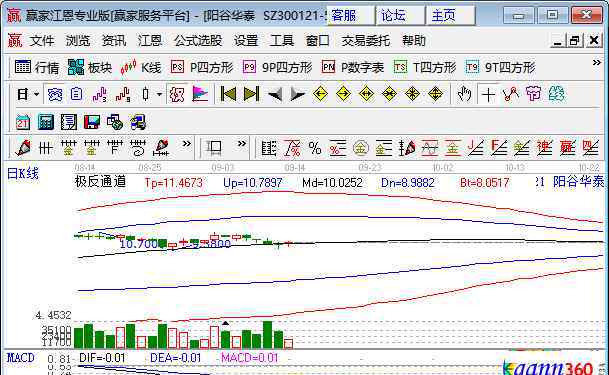Expand the main toolbar overflow chevron
609x375 pixels.
[597, 62]
